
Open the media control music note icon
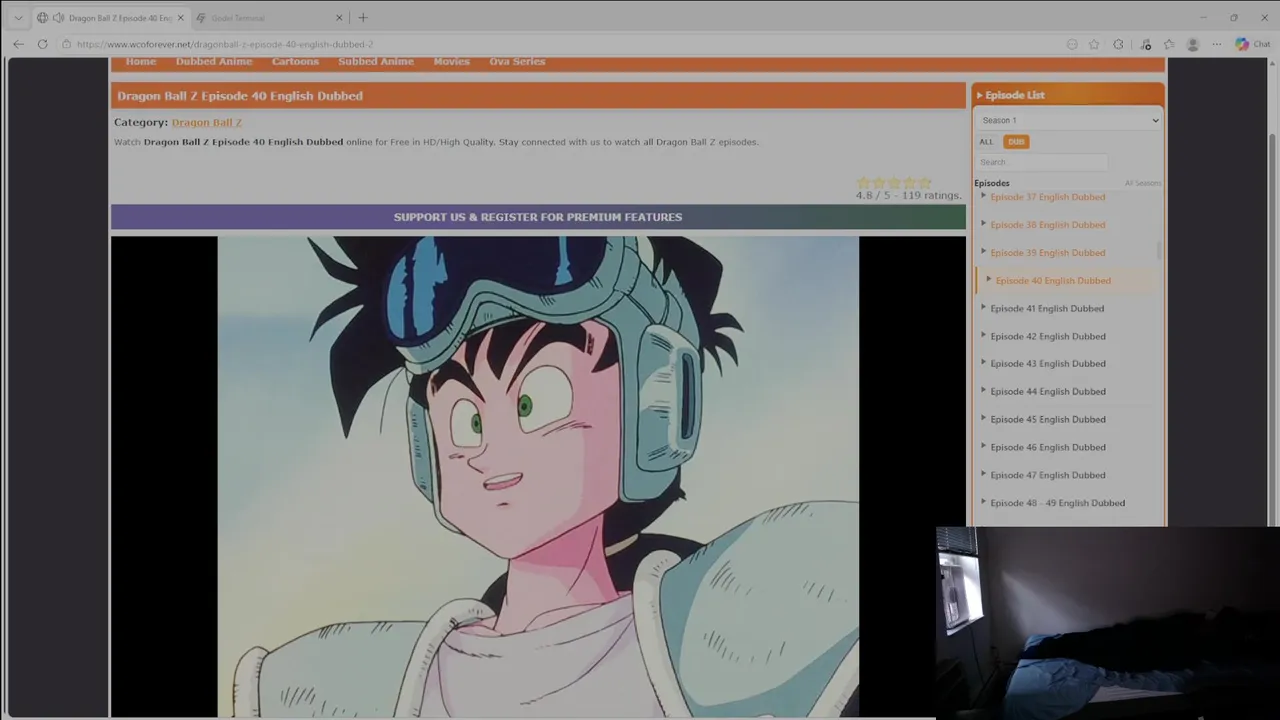pos(1146,44)
